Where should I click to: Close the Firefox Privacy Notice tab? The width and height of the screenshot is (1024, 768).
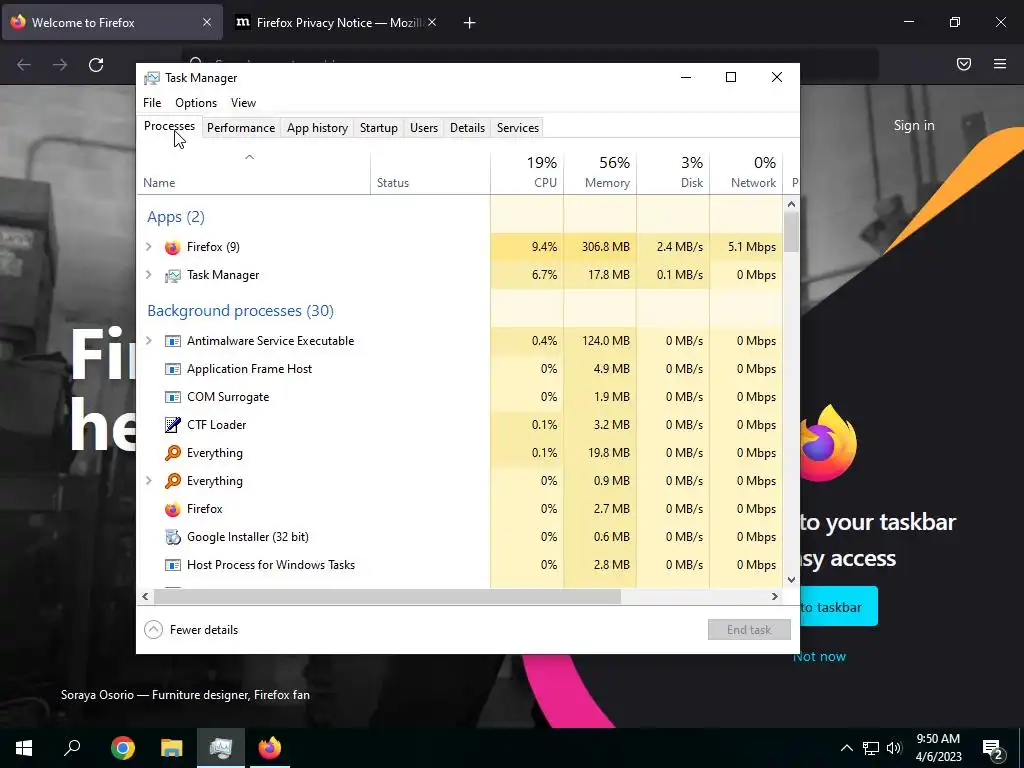point(432,22)
